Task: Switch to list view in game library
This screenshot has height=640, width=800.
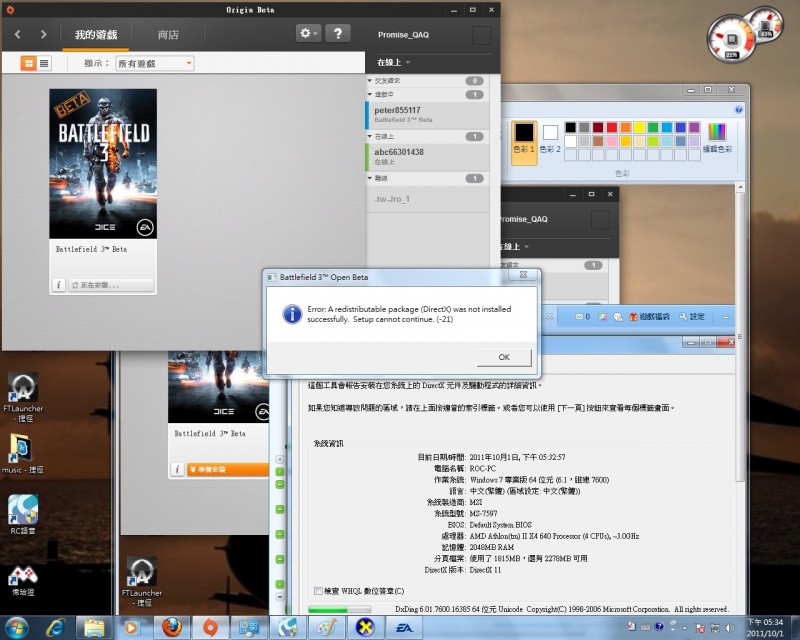Action: pyautogui.click(x=44, y=63)
